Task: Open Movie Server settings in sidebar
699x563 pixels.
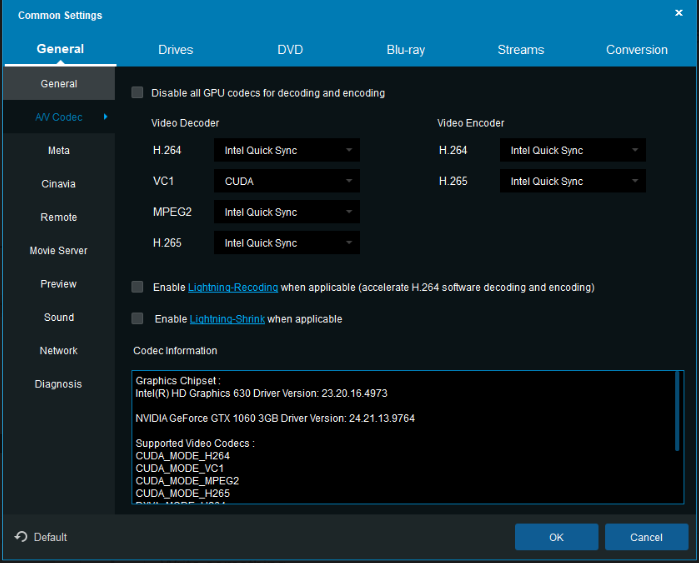Action: pos(59,251)
